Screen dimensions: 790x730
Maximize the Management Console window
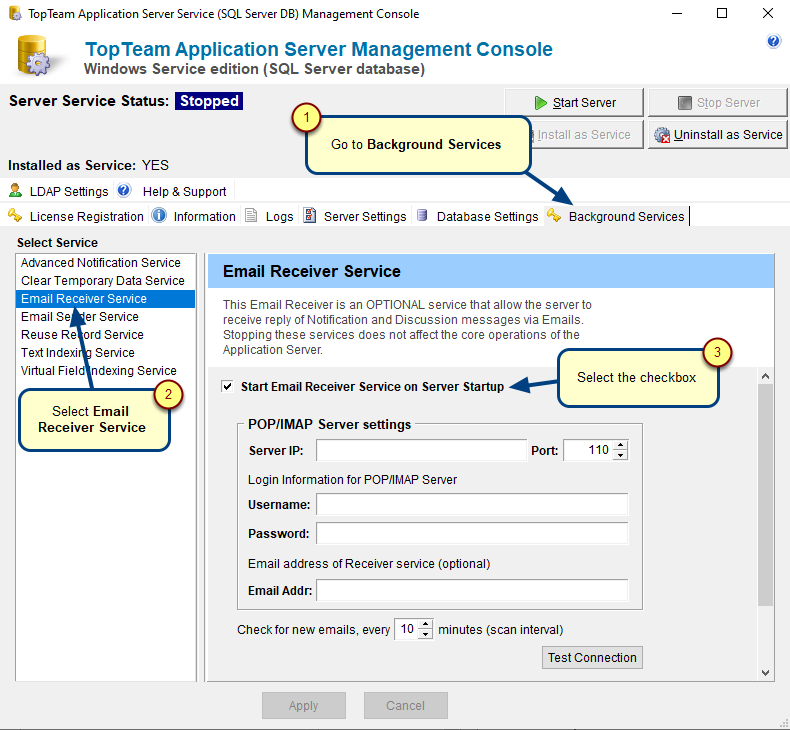click(x=722, y=13)
